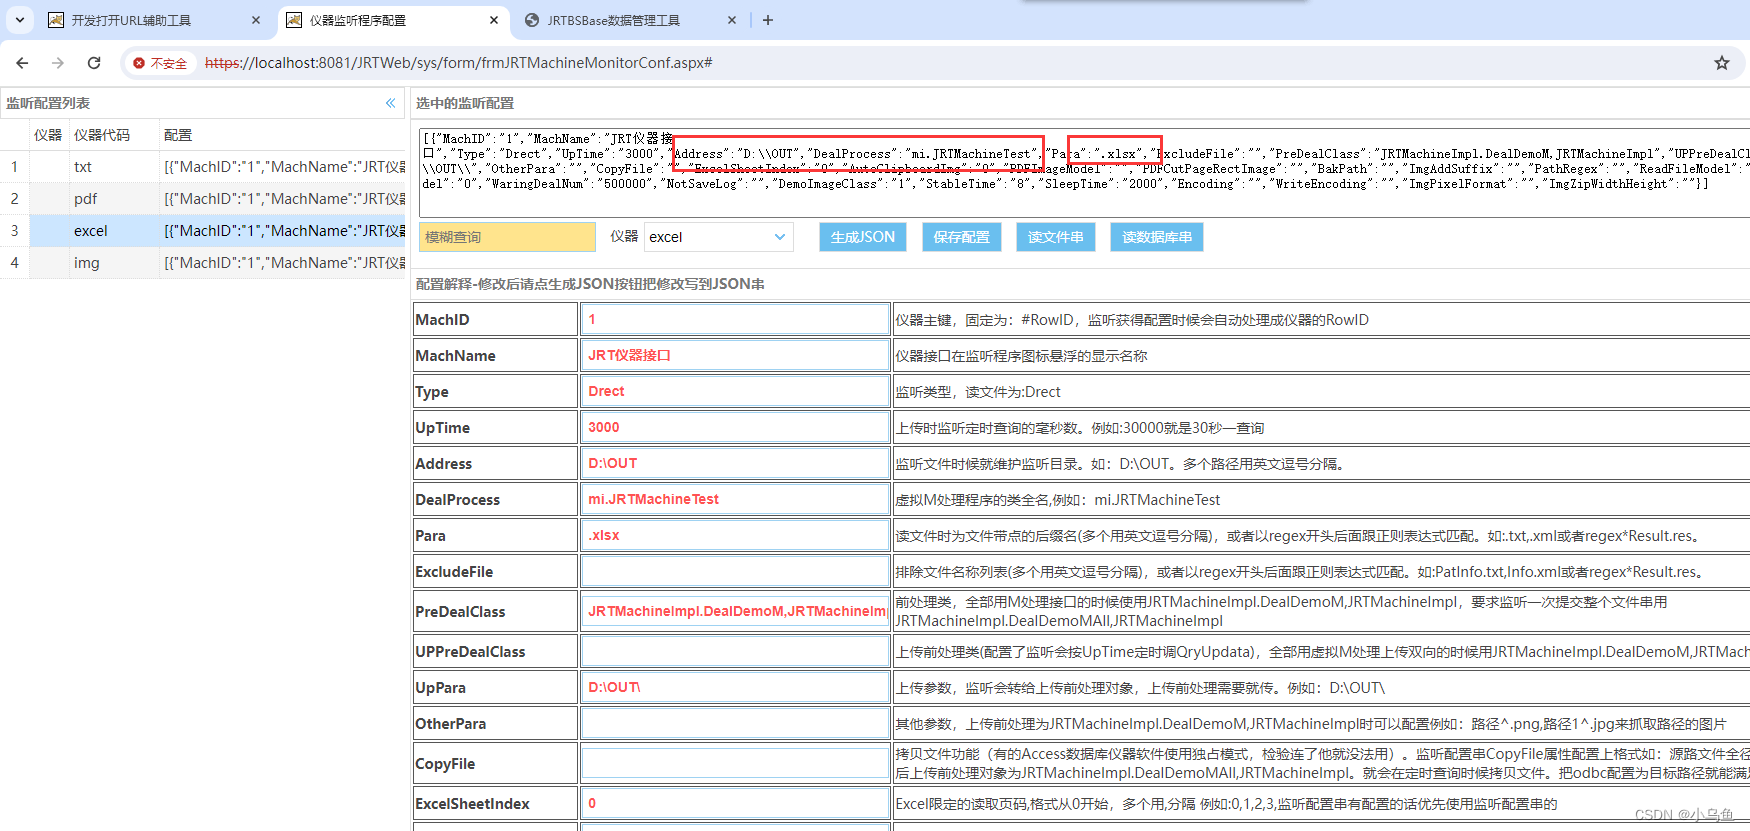Viewport: 1750px width, 831px height.
Task: Edit the Type value field Drect
Action: coord(735,391)
